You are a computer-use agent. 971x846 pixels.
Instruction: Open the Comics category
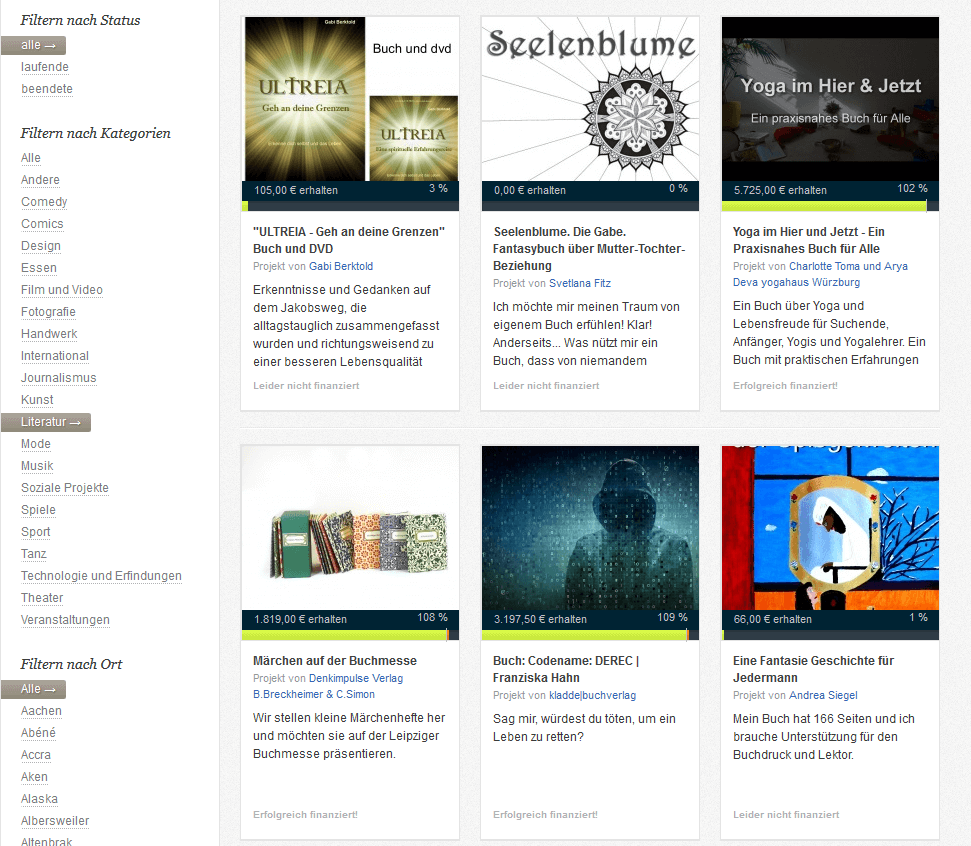point(42,224)
